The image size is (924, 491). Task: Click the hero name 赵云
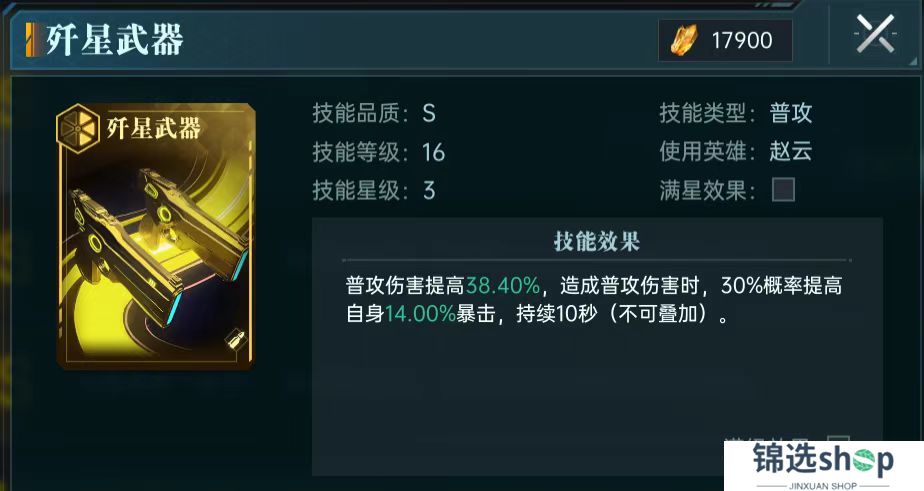[791, 151]
